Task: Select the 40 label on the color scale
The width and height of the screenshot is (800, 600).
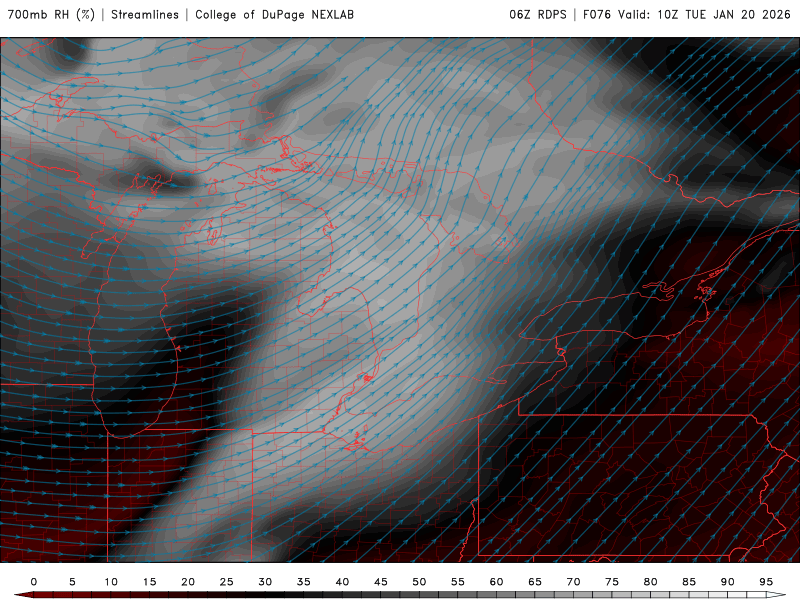Action: point(342,582)
